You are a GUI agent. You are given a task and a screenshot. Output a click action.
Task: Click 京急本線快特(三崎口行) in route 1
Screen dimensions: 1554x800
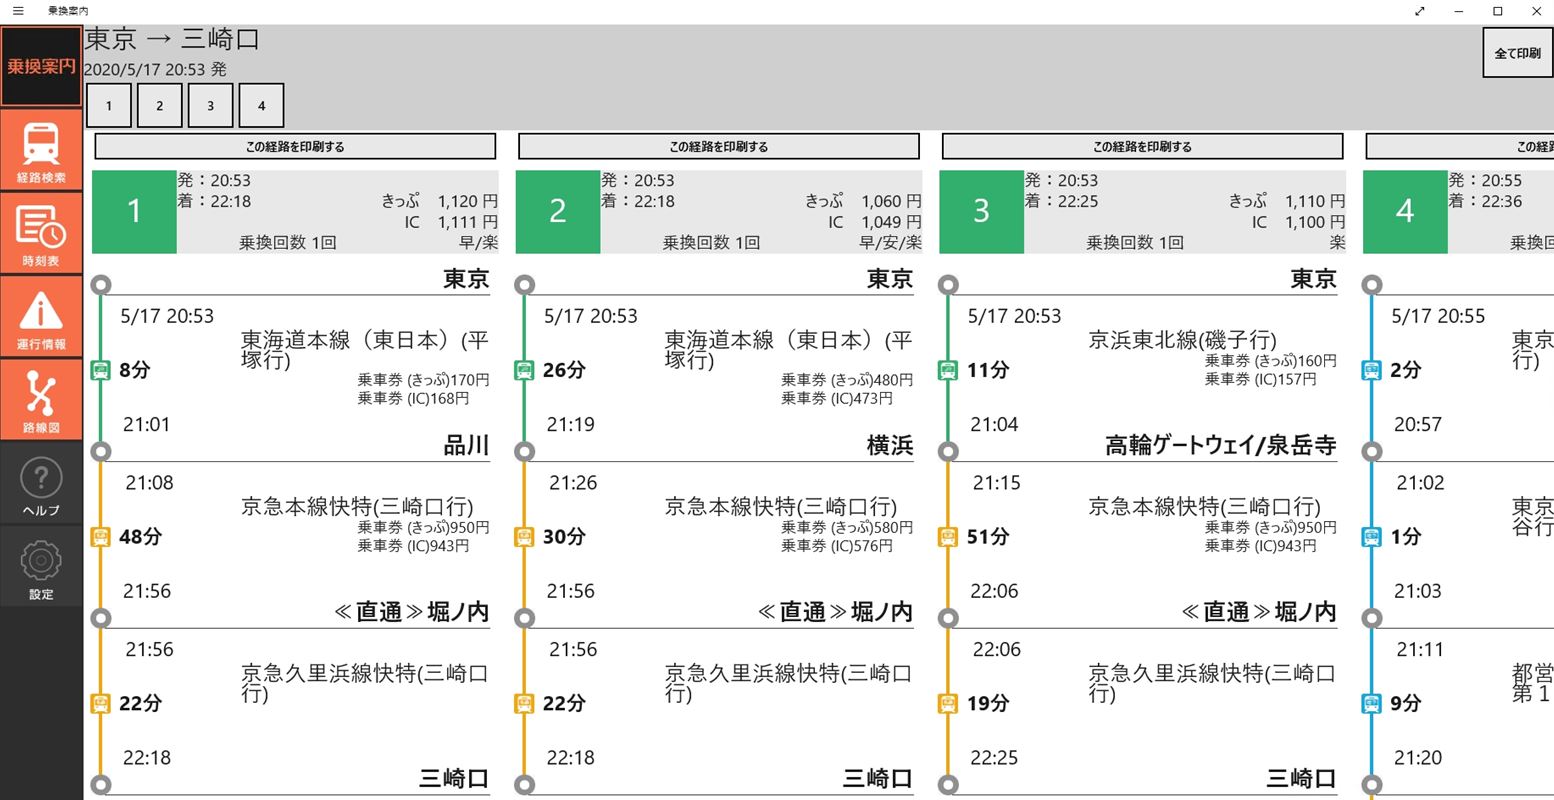tap(357, 506)
